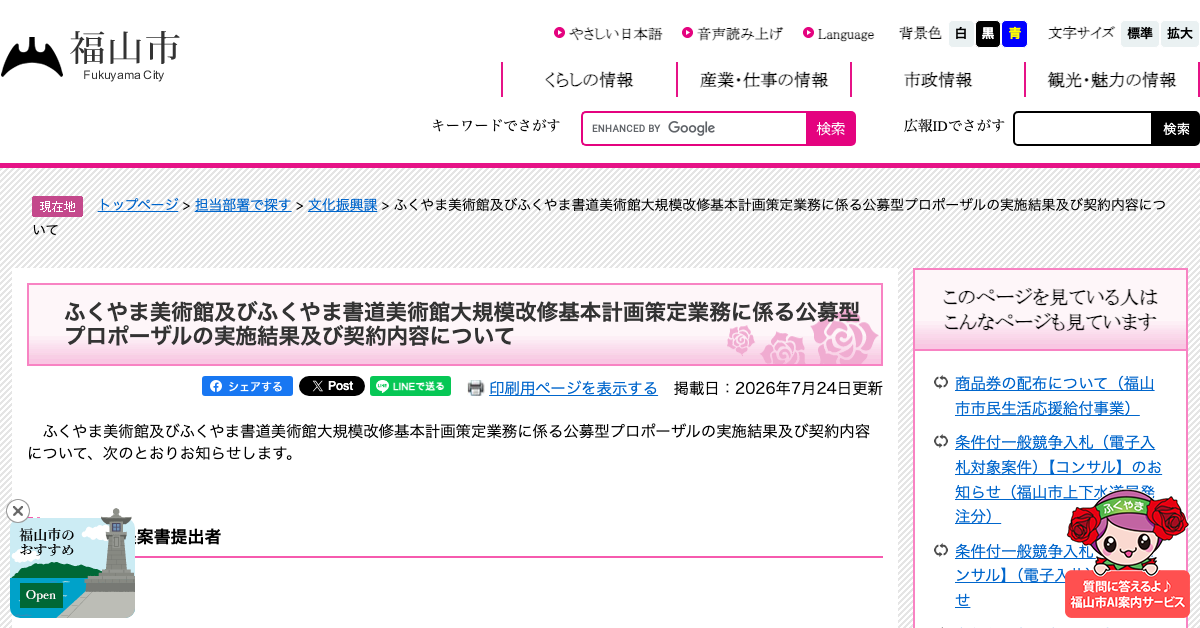Click 掲載日：2026年7月24日更新 text
The image size is (1200, 628).
[x=778, y=388]
